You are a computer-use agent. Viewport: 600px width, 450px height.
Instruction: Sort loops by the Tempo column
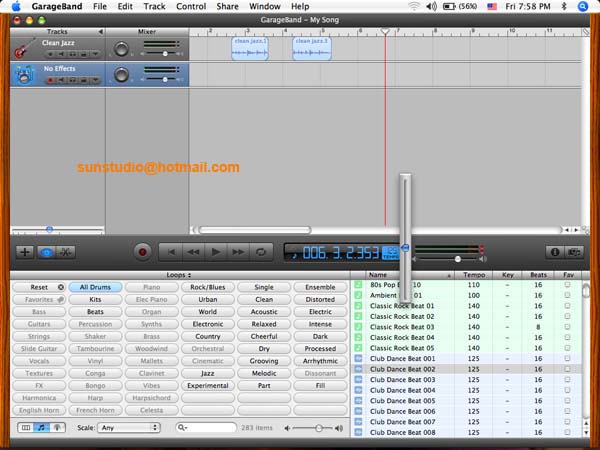(474, 275)
